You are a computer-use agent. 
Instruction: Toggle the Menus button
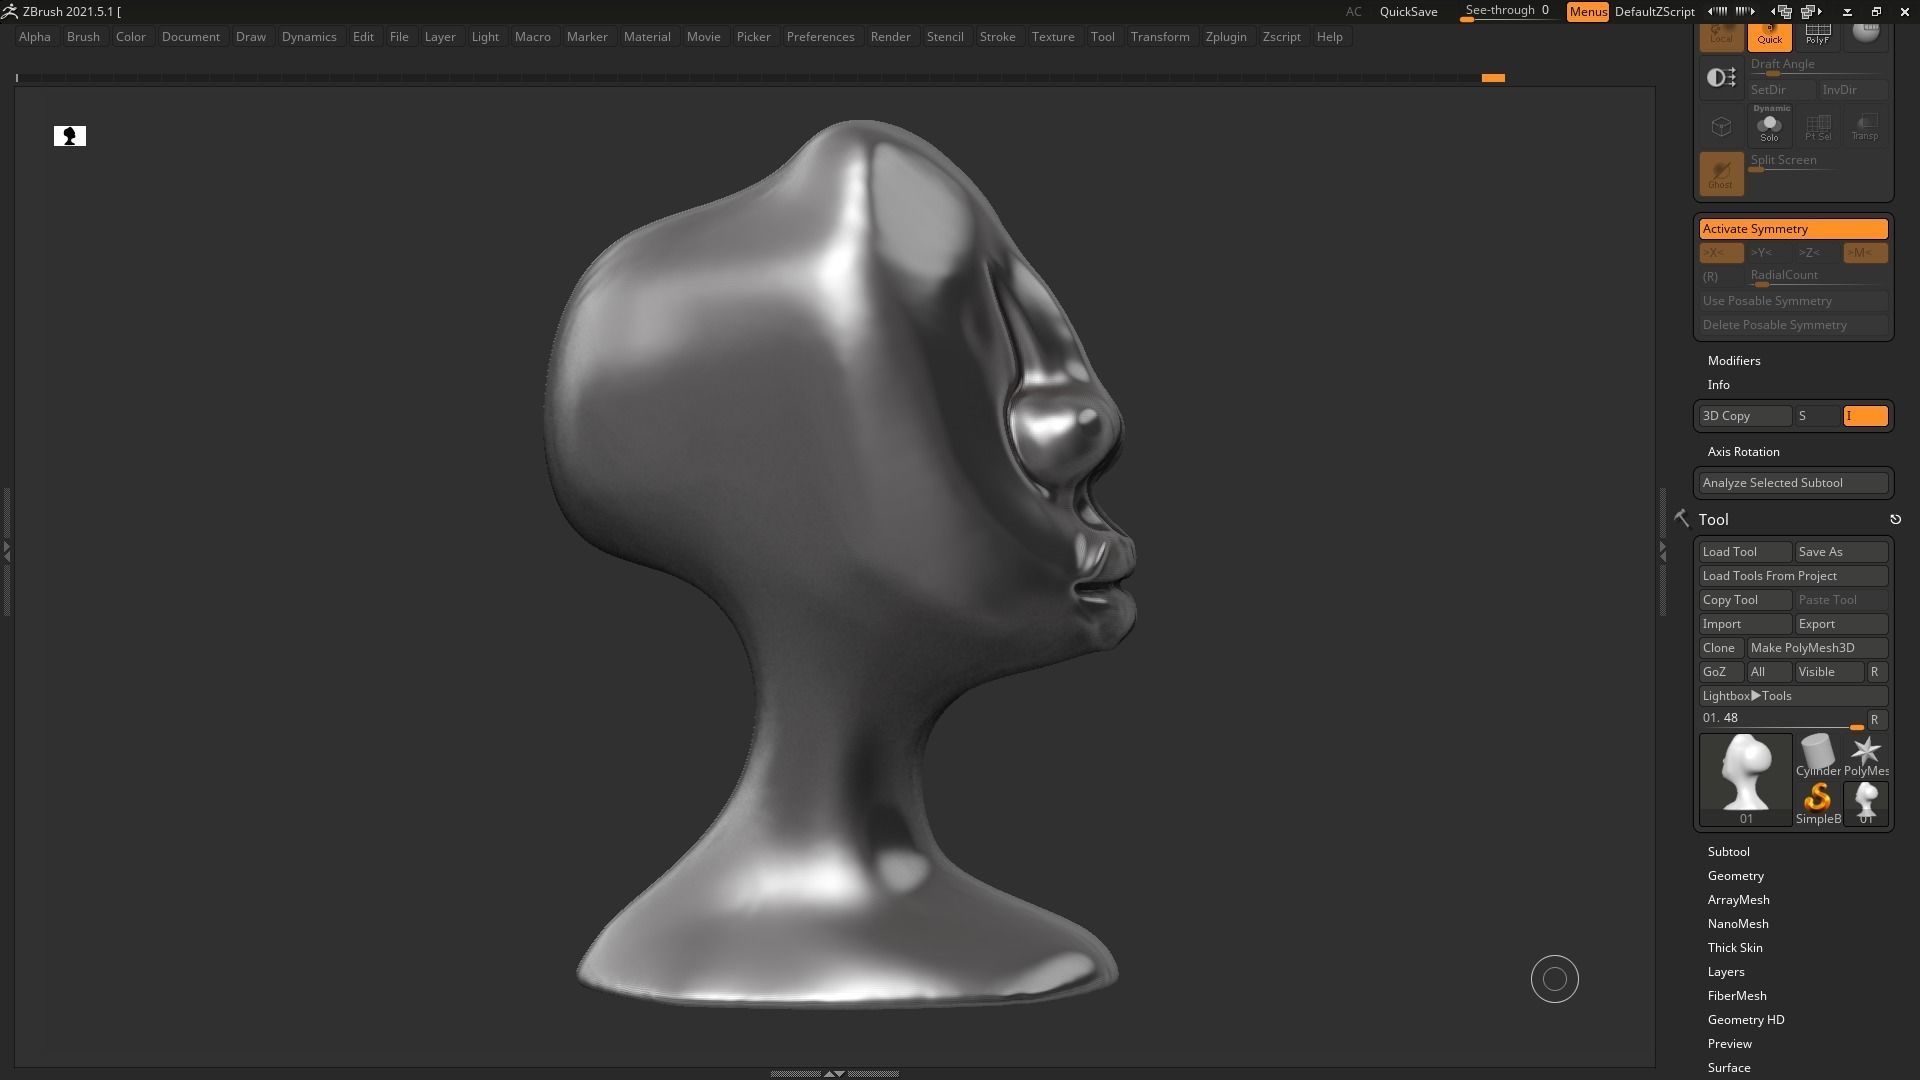coord(1588,12)
